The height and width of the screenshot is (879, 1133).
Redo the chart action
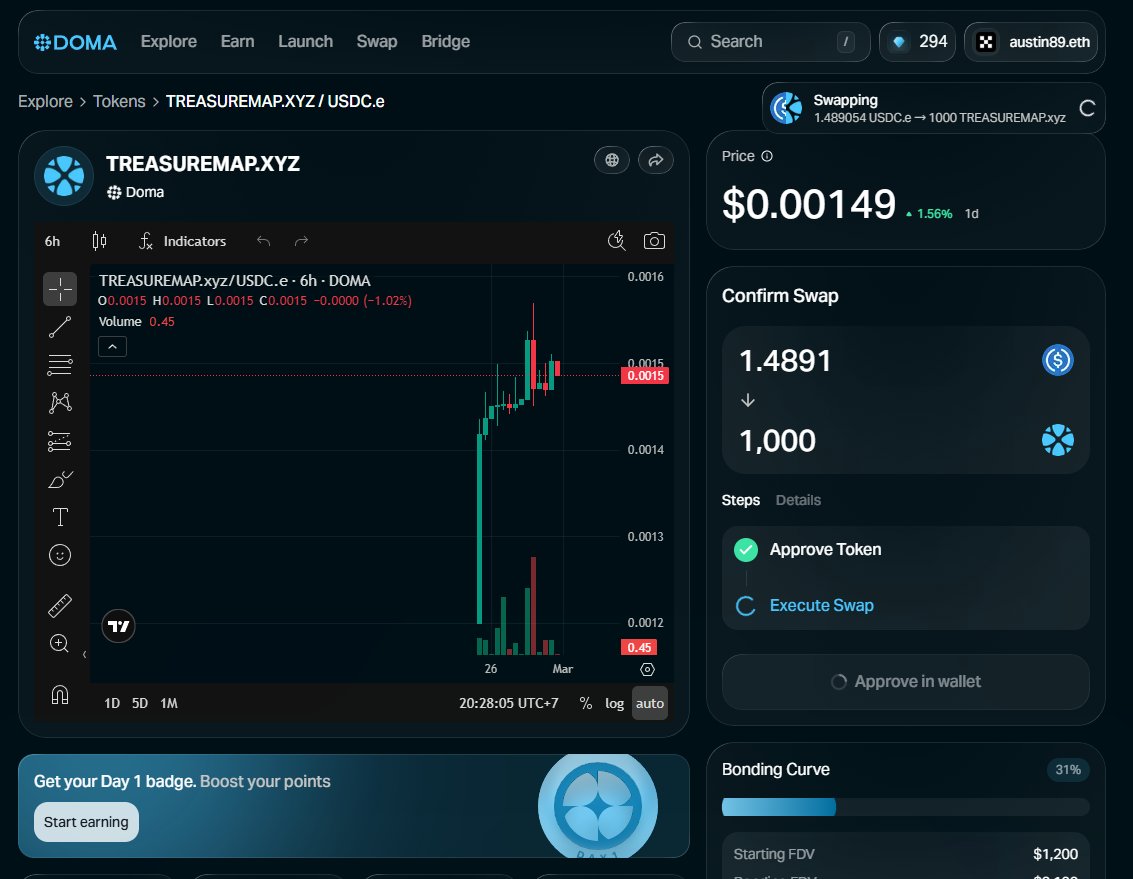[301, 241]
